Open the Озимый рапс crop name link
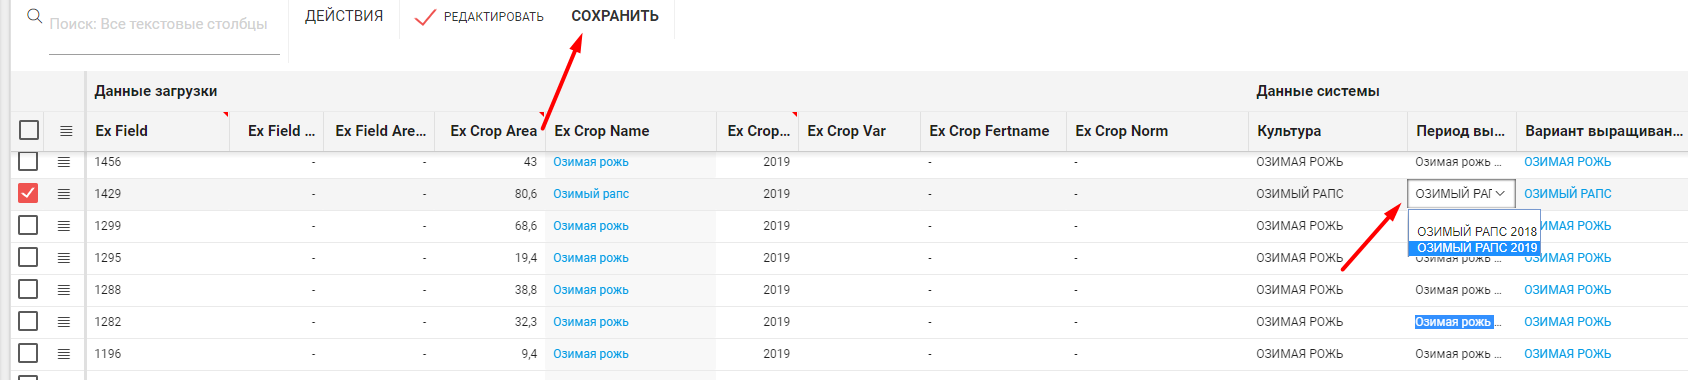Screen dimensions: 1688x380 click(591, 194)
